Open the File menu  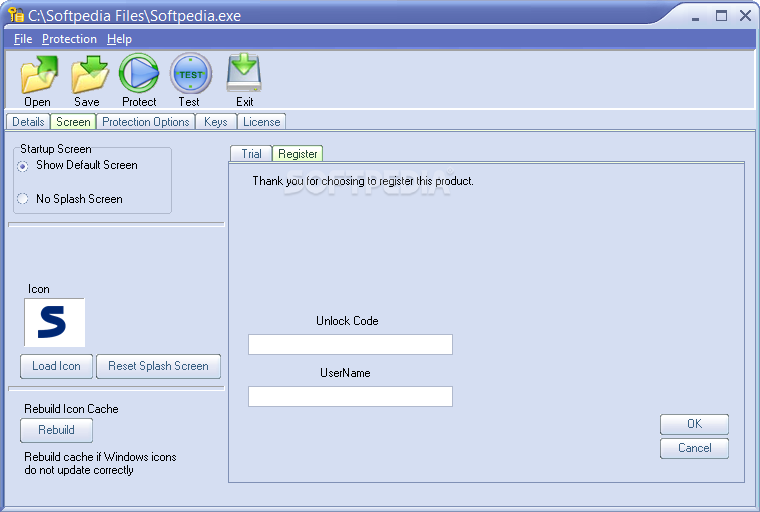(x=23, y=39)
